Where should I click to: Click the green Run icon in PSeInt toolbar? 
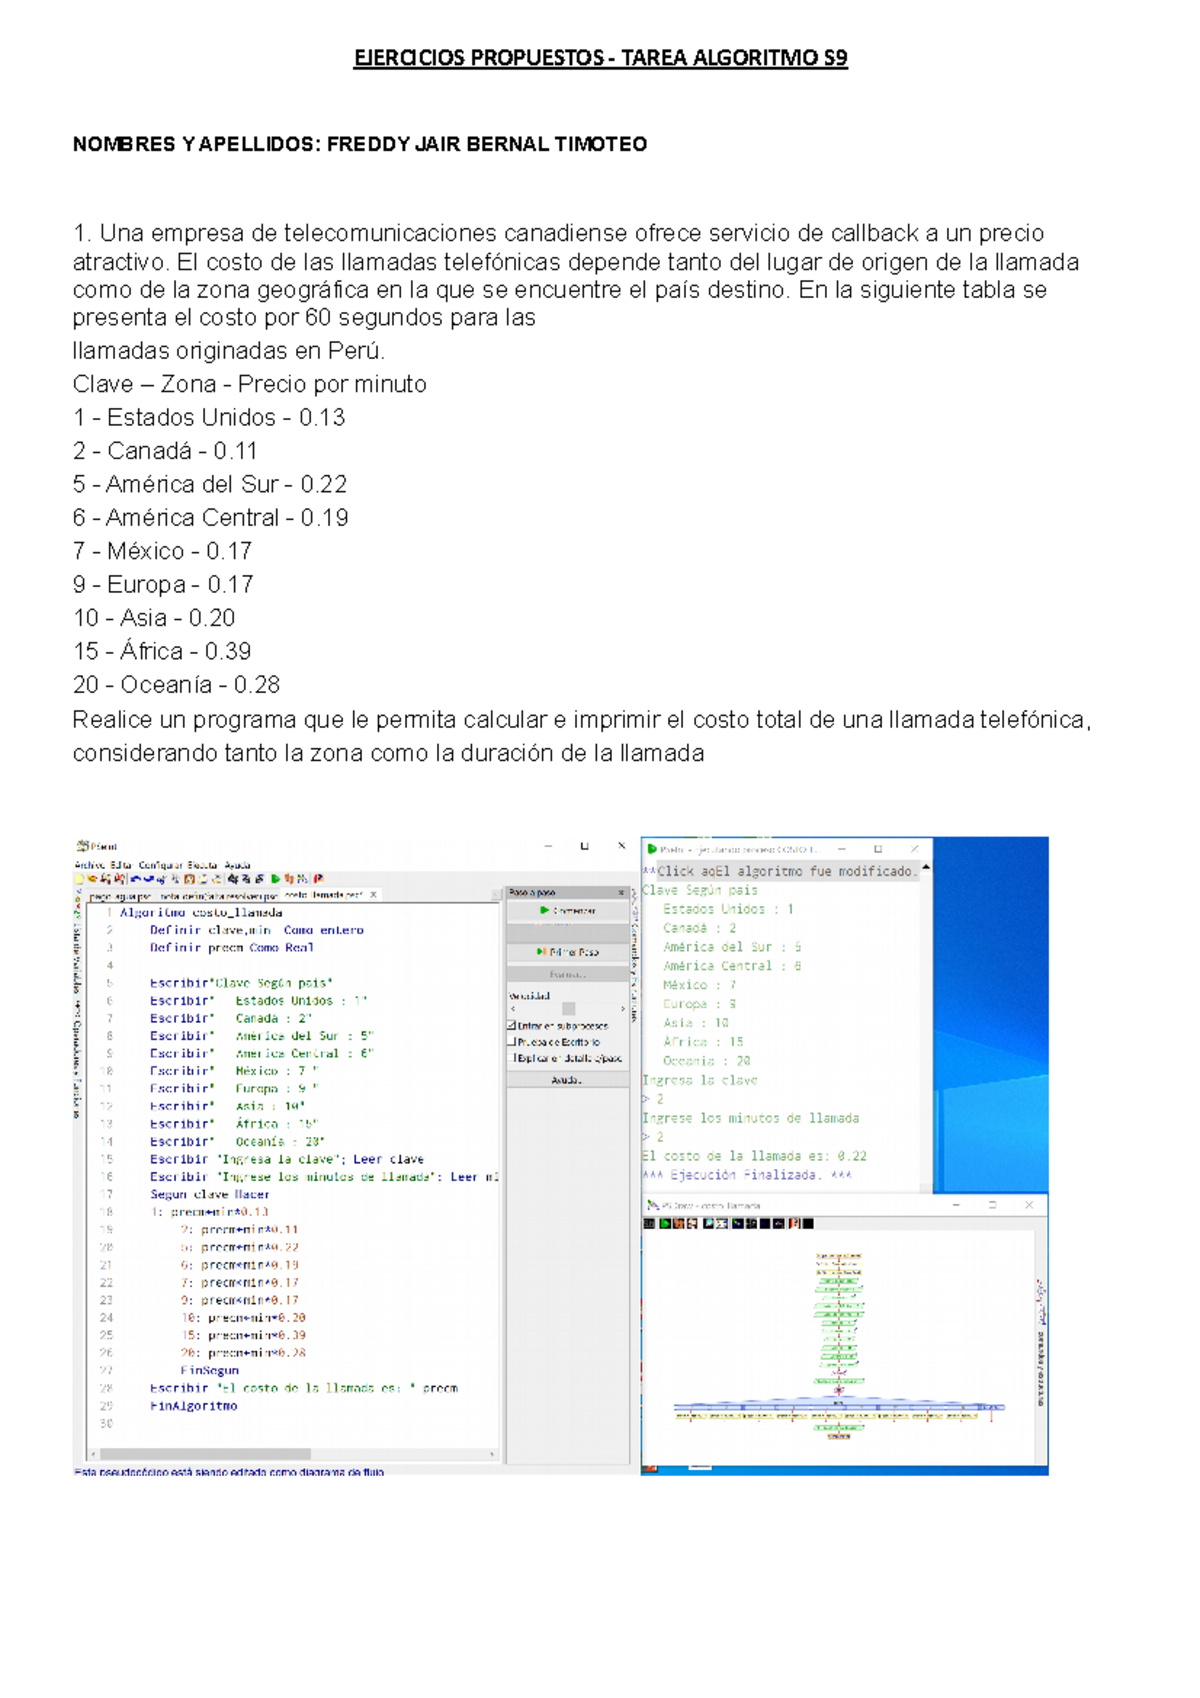(276, 879)
